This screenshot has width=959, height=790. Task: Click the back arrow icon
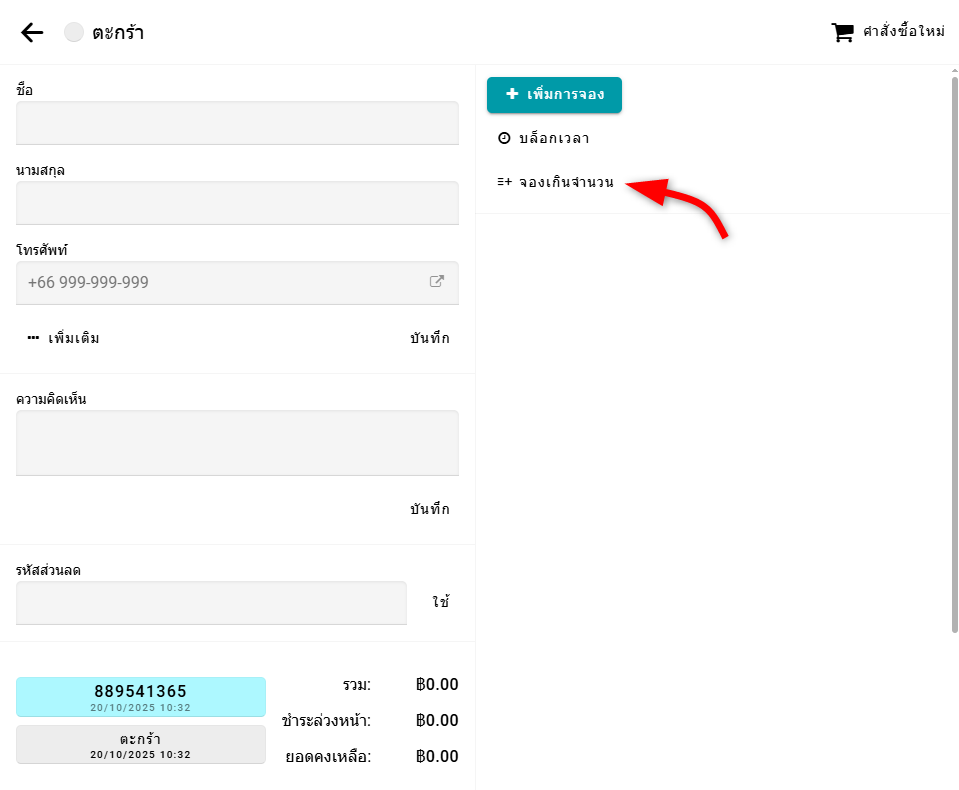click(32, 32)
